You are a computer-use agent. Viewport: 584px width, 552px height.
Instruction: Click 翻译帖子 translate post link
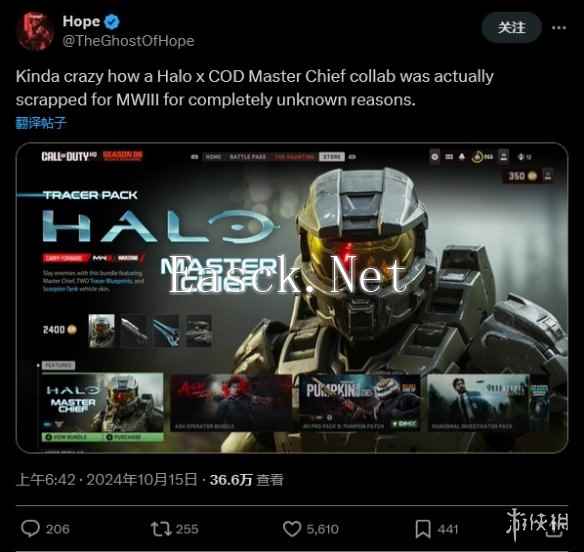tap(41, 123)
